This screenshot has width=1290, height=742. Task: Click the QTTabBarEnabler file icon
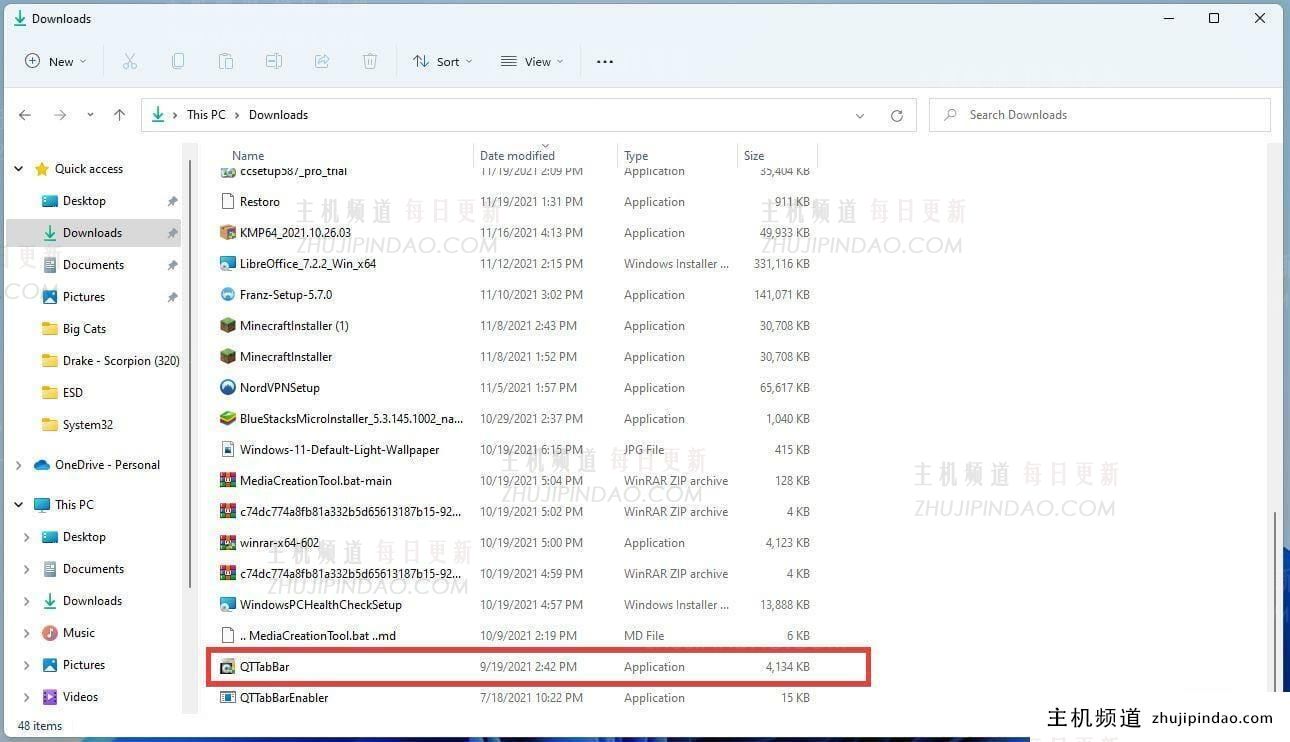click(228, 698)
